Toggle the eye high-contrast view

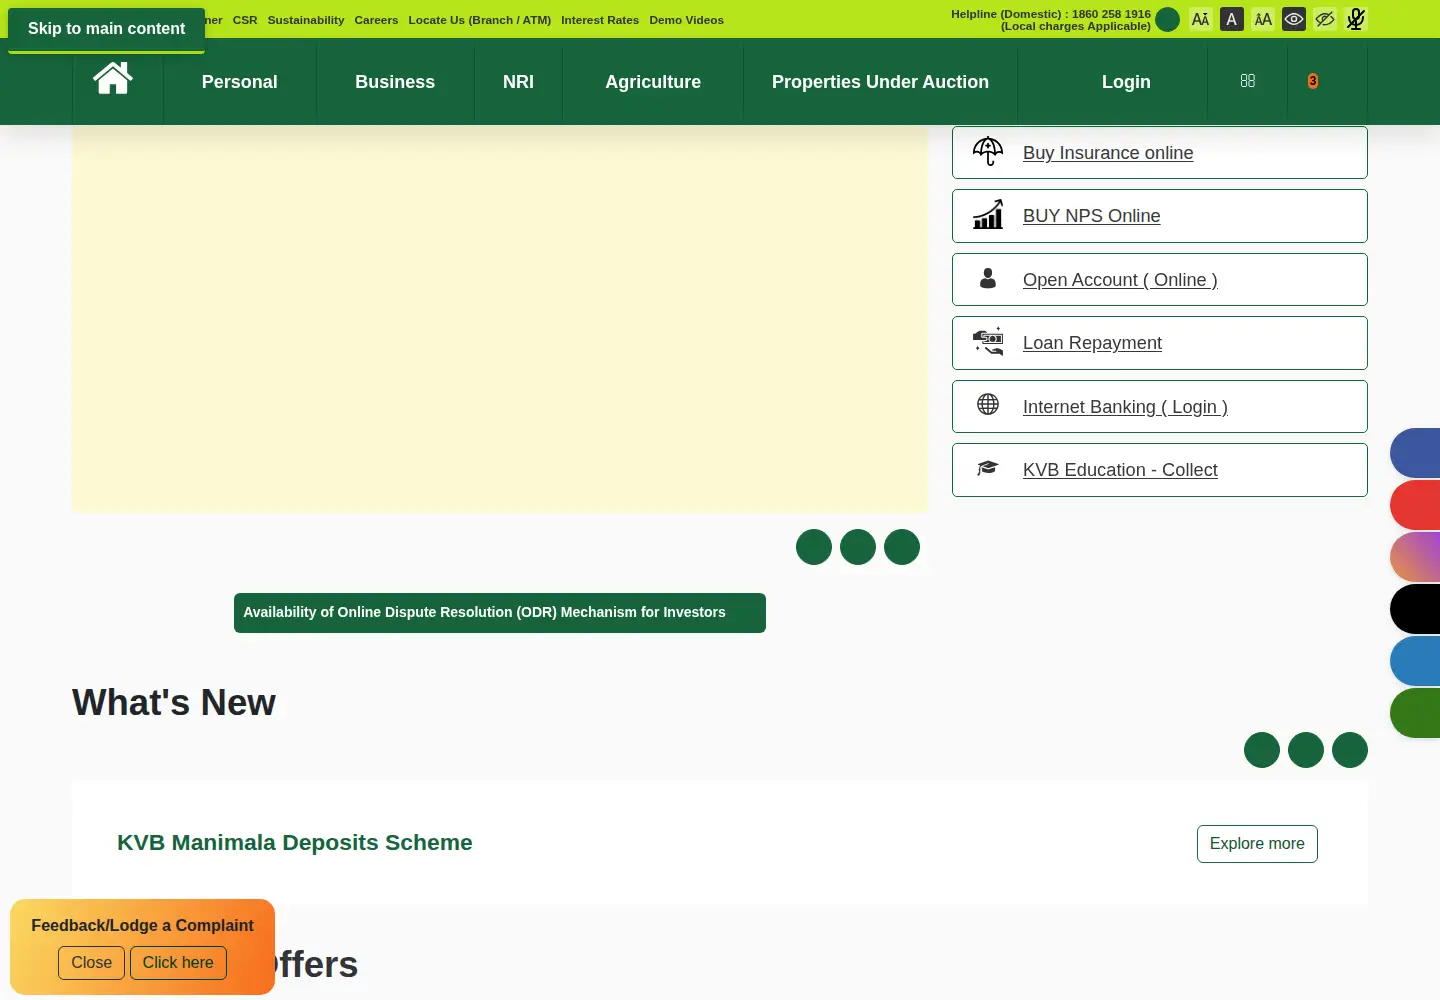pos(1294,19)
